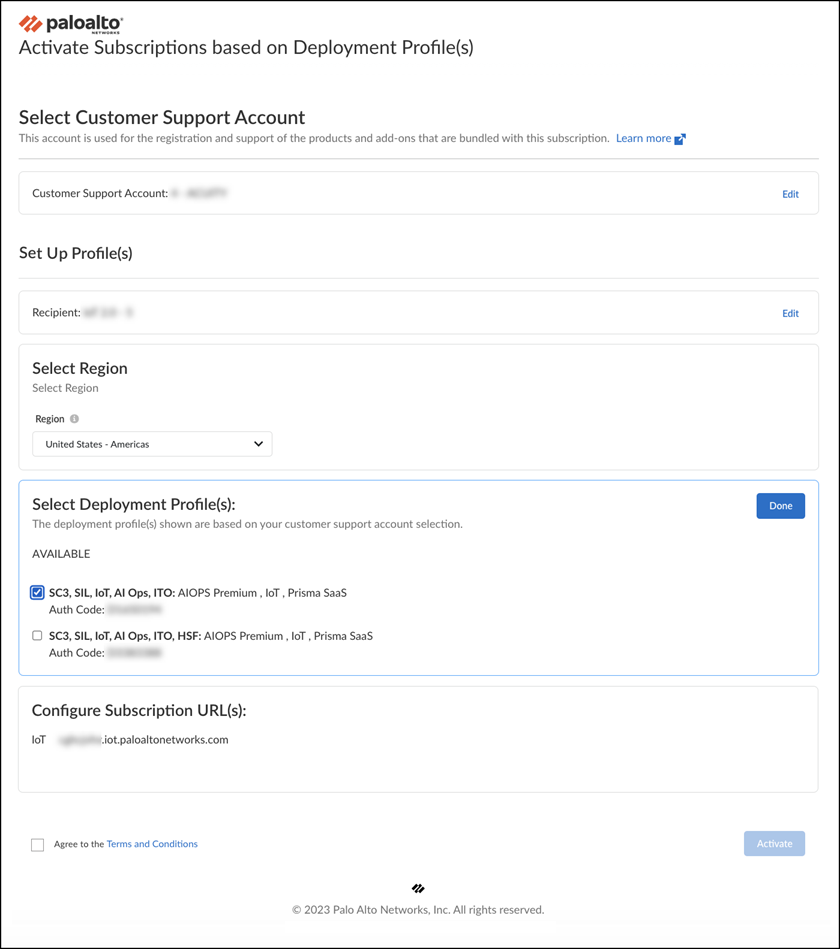Uncheck the first SC3, SIL, IoT, AI Ops, ITO profile
This screenshot has width=840, height=950.
pyautogui.click(x=37, y=593)
